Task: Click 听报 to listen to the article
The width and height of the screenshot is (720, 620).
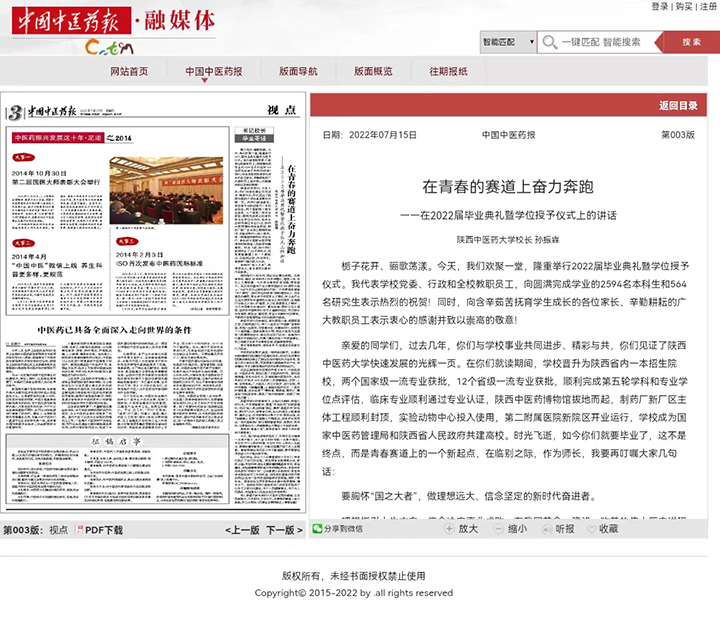Action: point(565,529)
